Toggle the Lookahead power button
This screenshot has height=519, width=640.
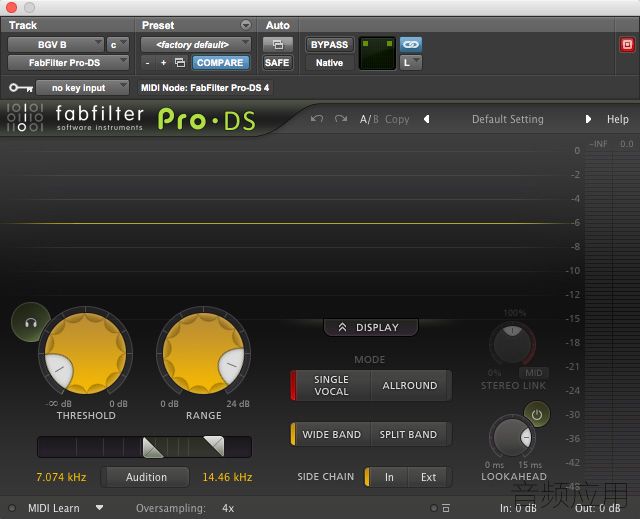pyautogui.click(x=536, y=415)
